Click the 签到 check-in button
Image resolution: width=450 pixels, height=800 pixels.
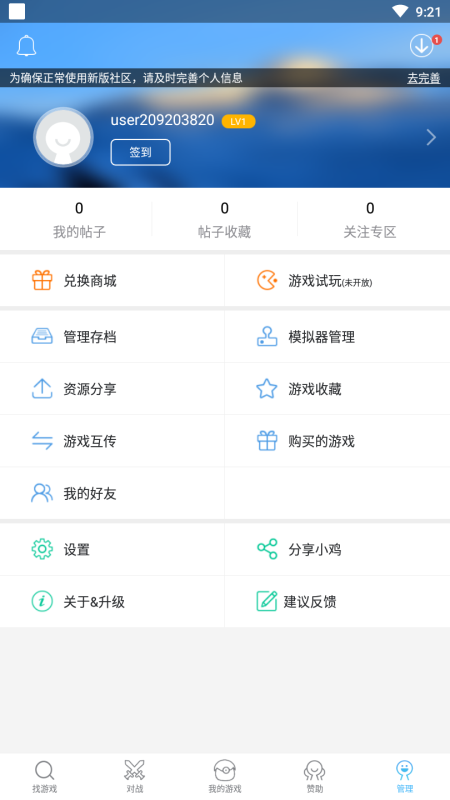pos(140,152)
